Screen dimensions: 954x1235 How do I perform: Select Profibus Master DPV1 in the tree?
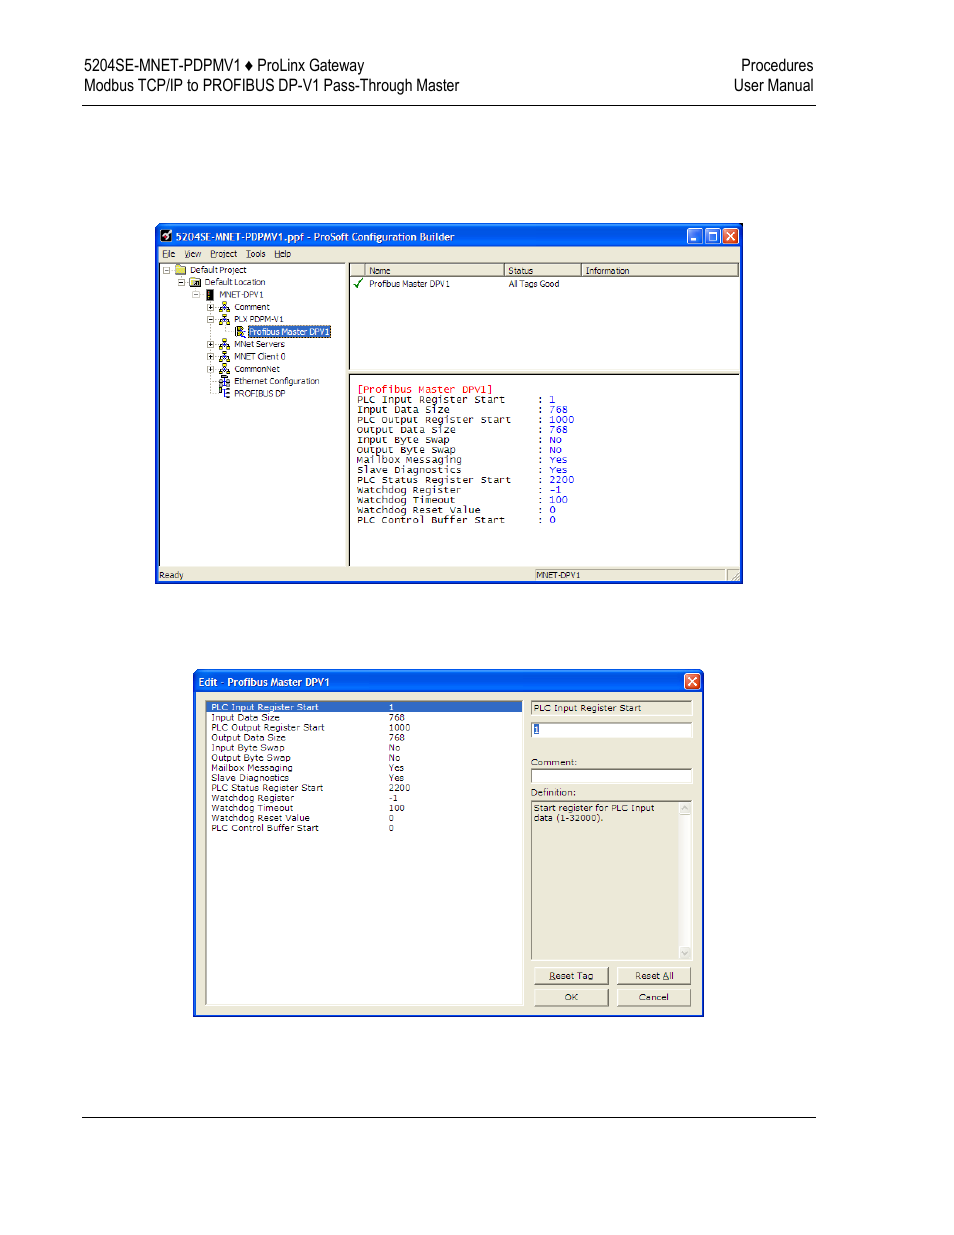point(289,332)
